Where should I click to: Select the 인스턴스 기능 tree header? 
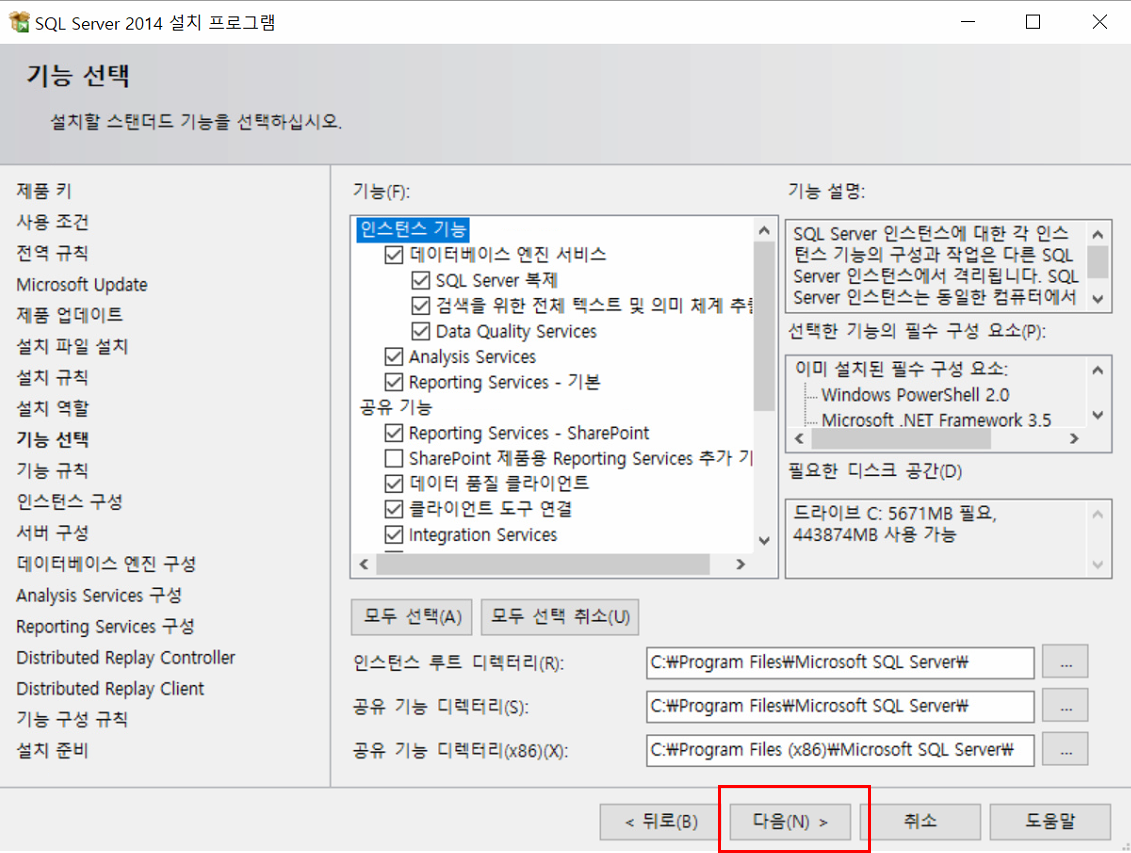pos(413,229)
